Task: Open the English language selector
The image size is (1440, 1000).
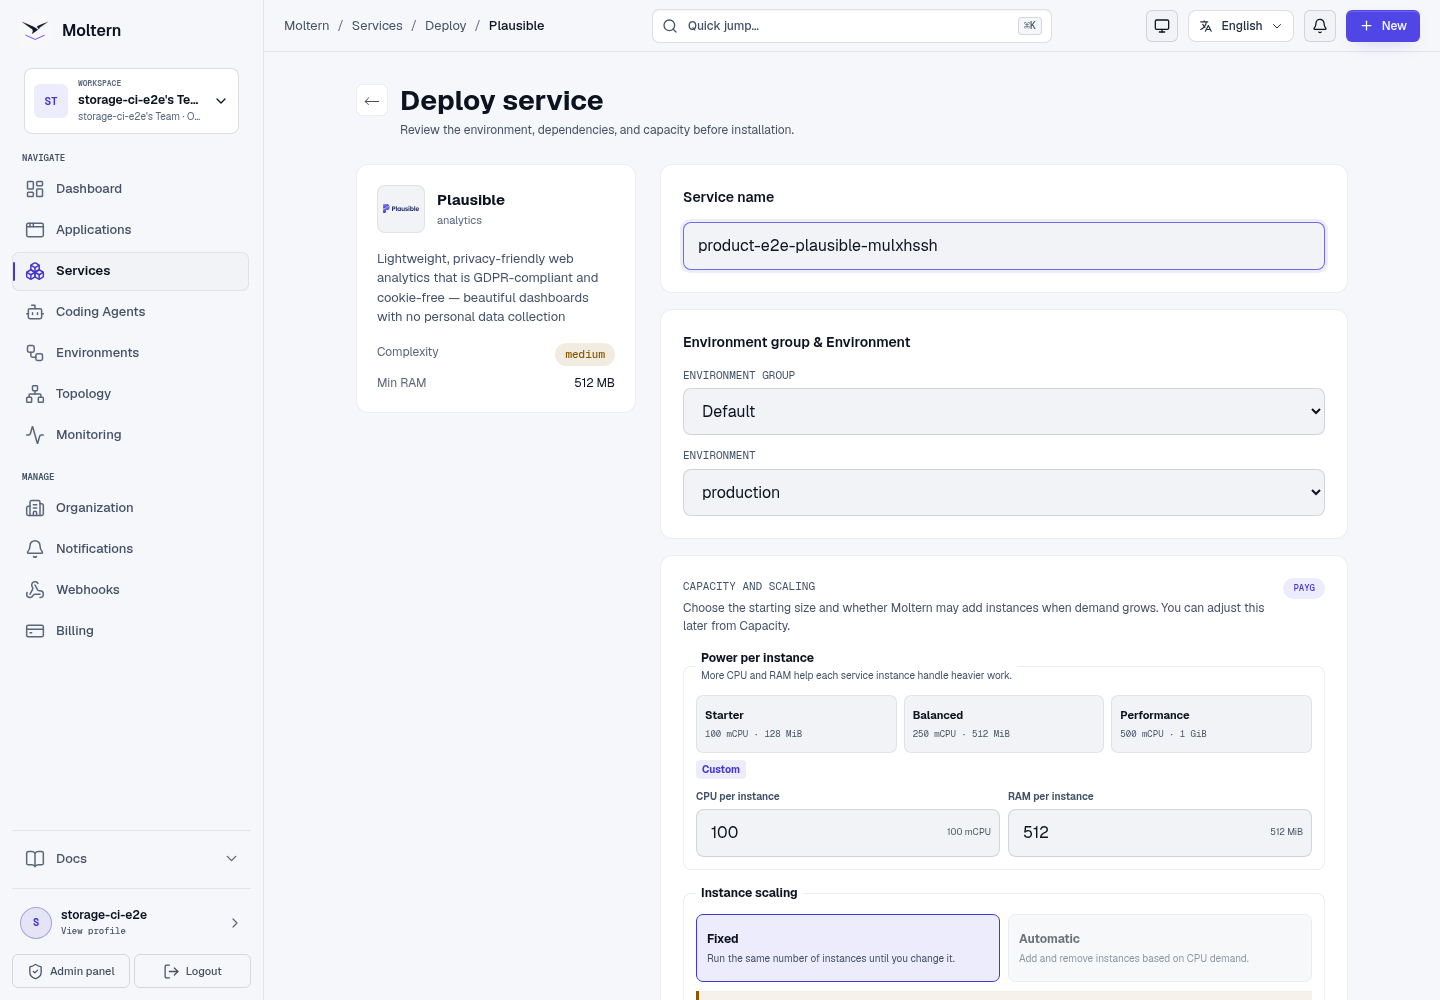Action: coord(1241,26)
